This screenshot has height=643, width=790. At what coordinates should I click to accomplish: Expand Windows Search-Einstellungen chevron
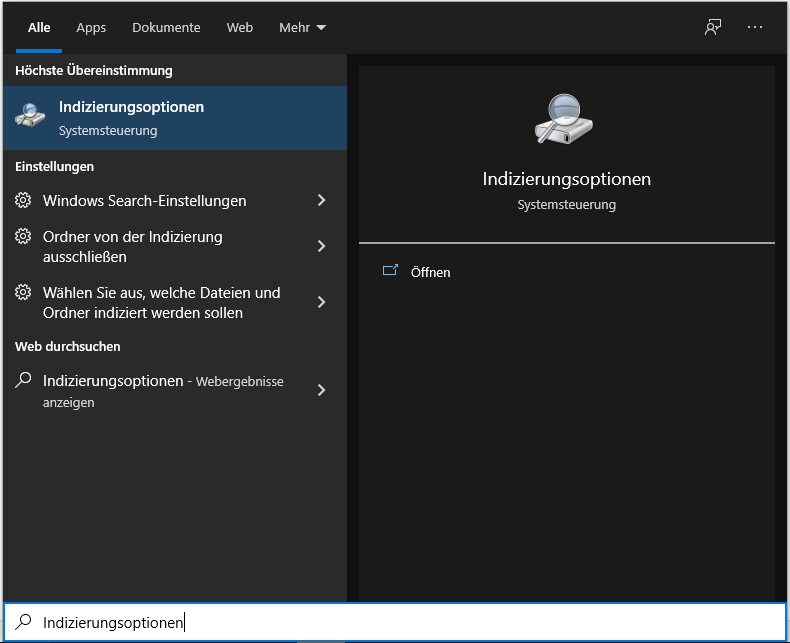click(321, 201)
